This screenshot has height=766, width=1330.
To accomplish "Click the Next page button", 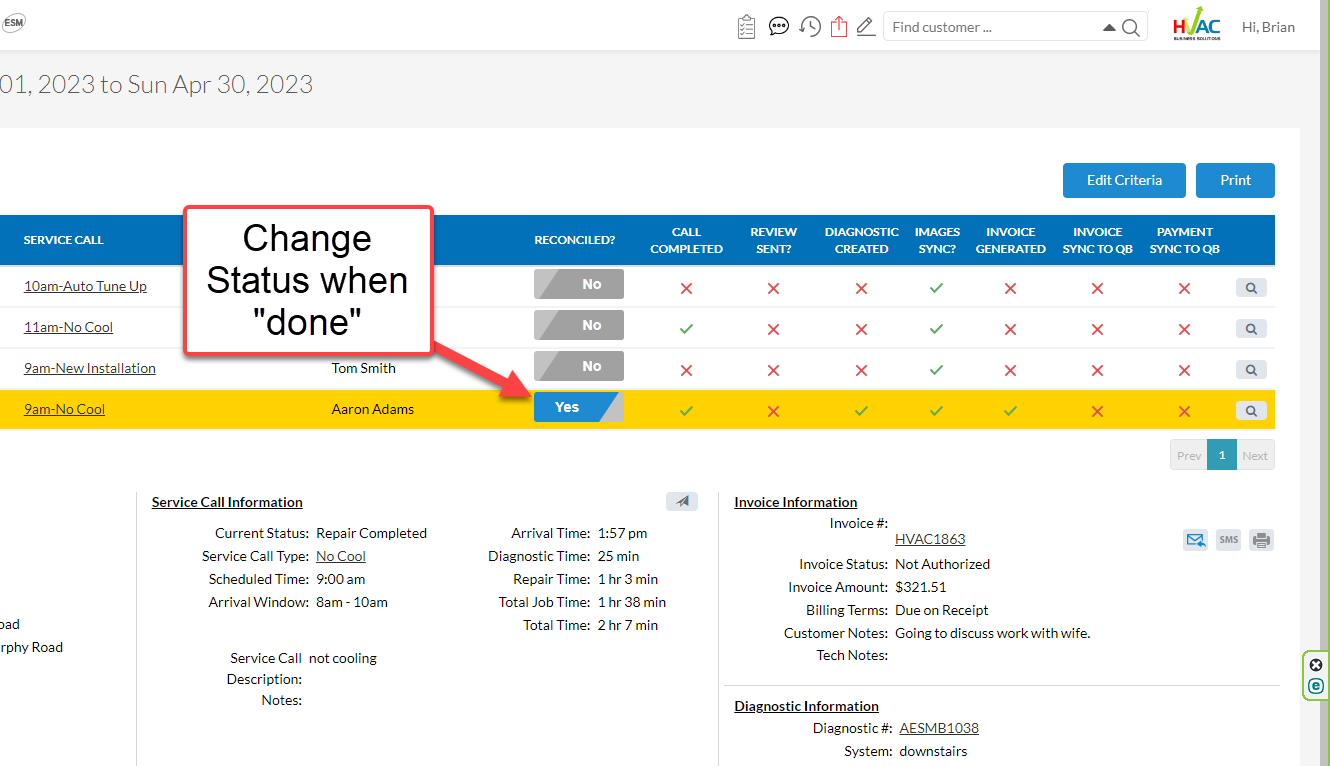I will click(x=1255, y=455).
